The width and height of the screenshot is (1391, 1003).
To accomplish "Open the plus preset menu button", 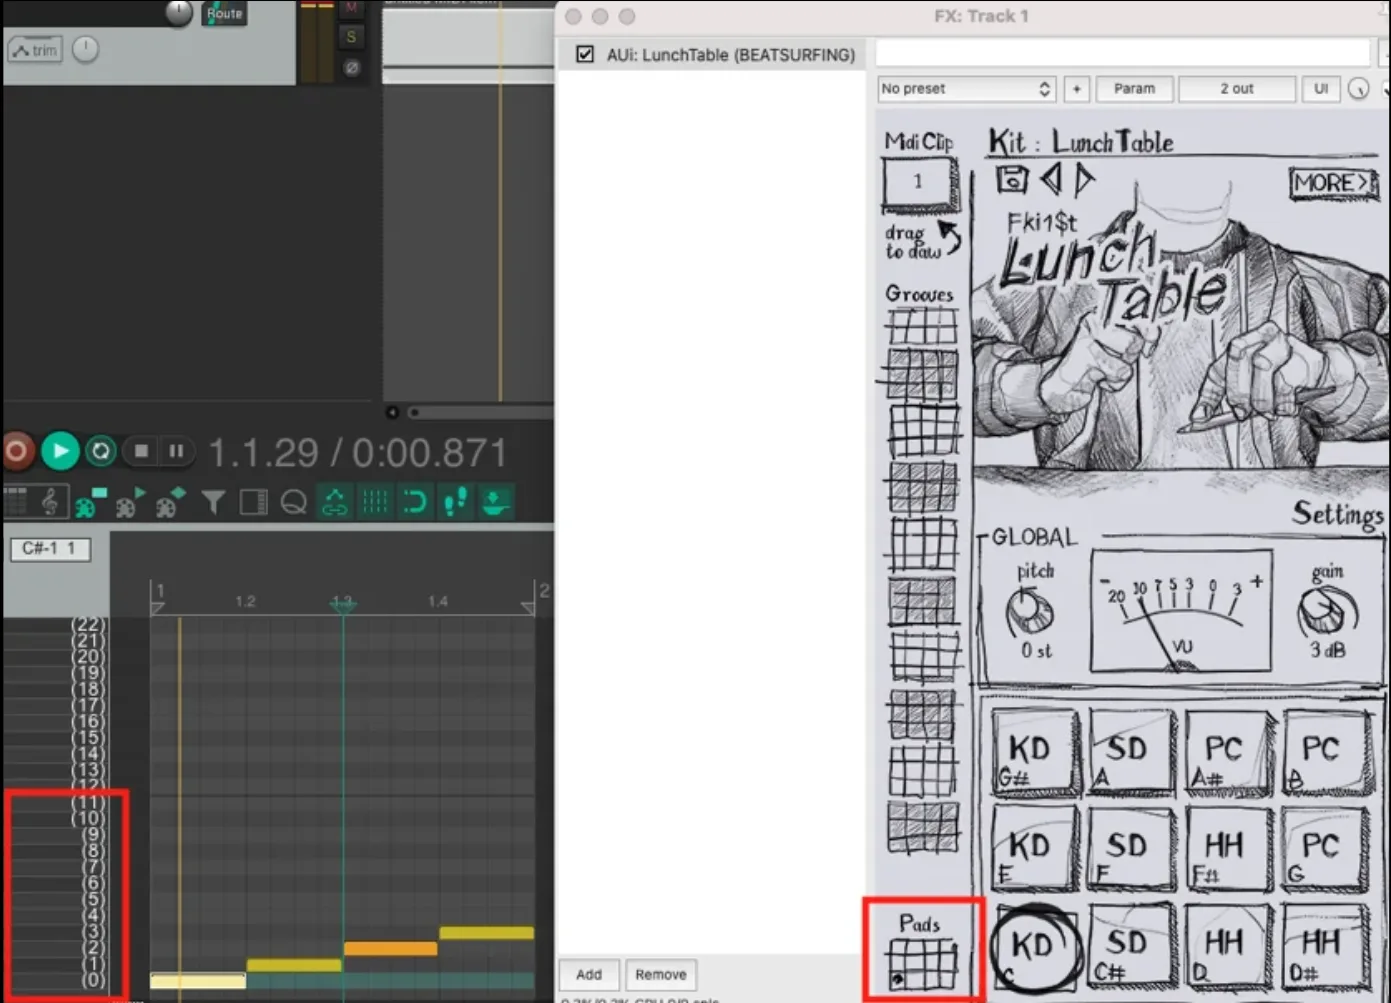I will pyautogui.click(x=1077, y=89).
